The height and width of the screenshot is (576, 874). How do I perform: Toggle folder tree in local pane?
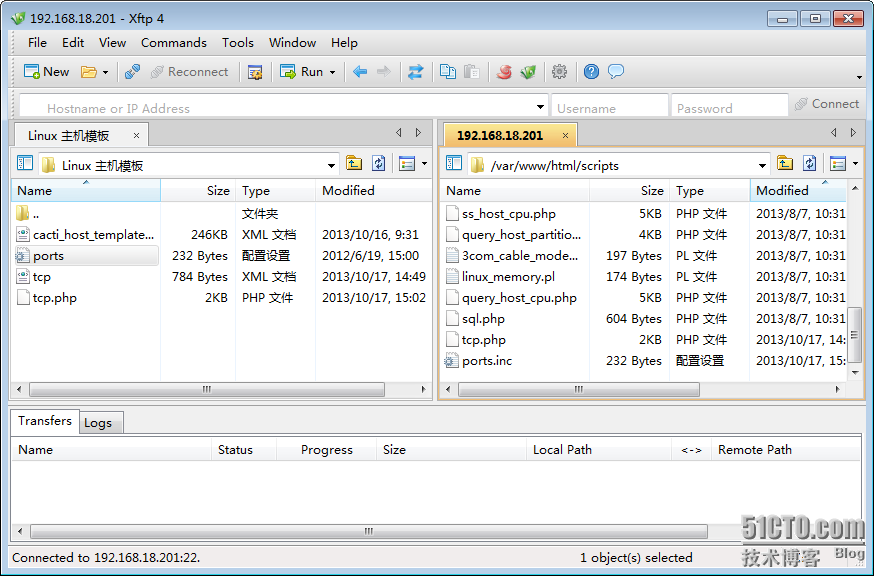coord(25,163)
